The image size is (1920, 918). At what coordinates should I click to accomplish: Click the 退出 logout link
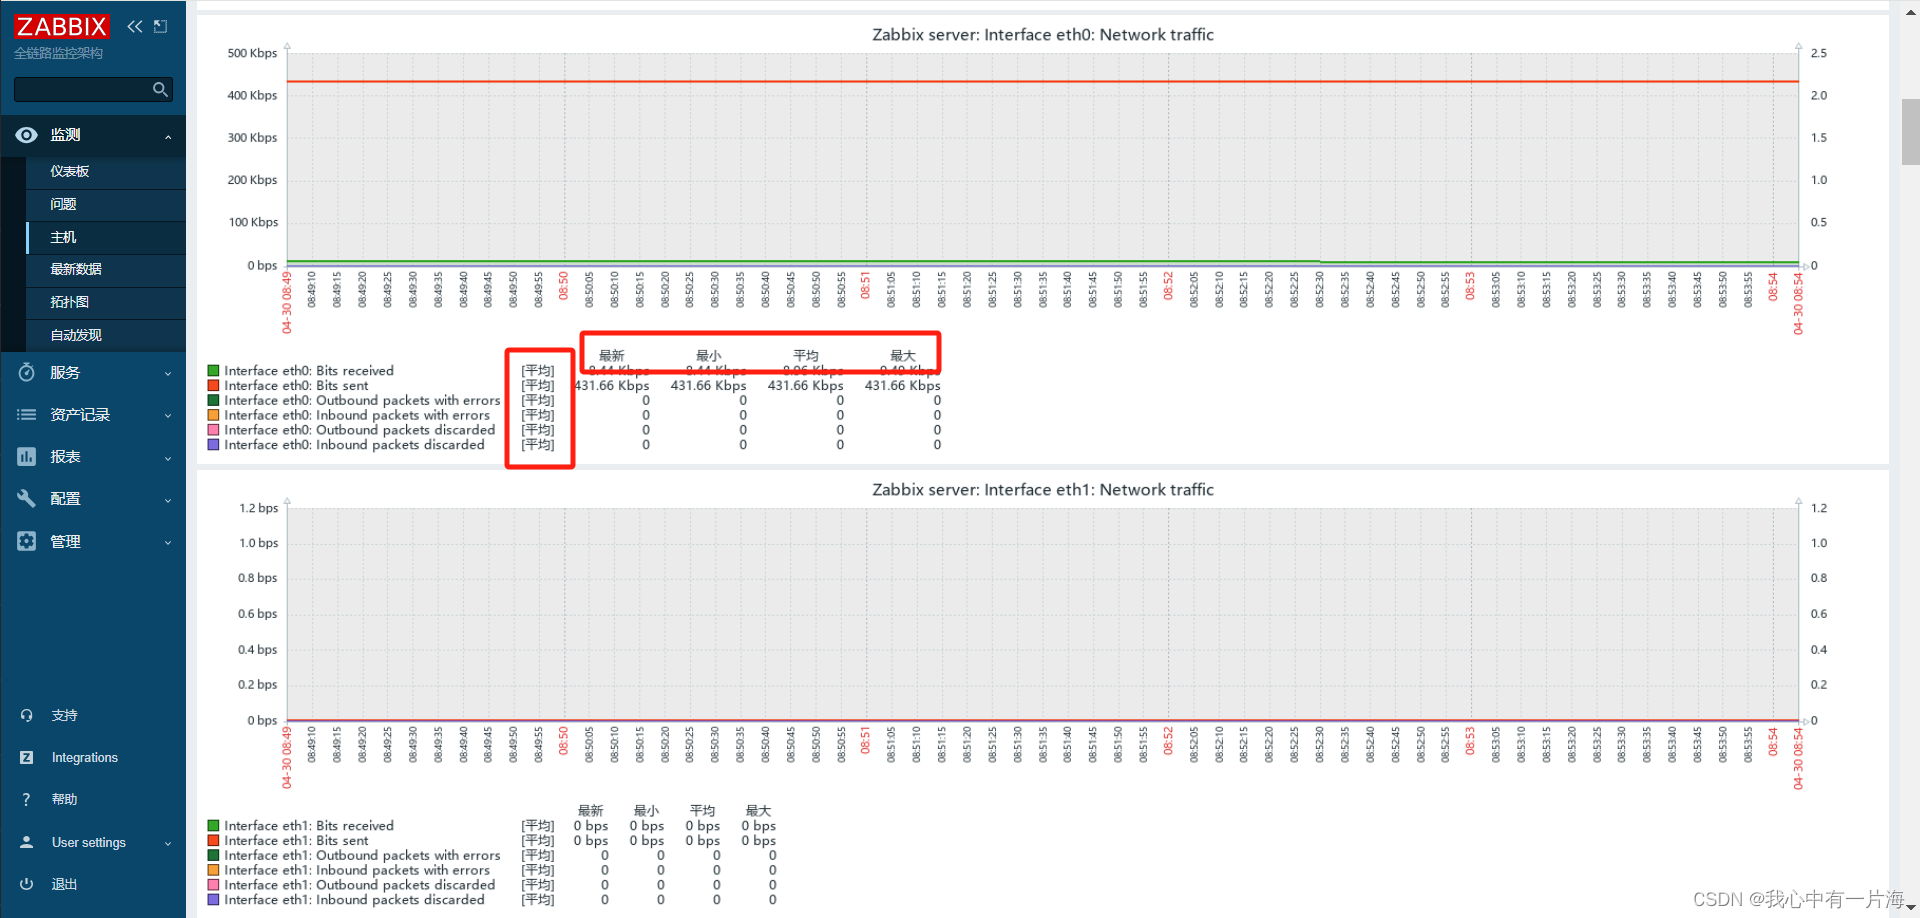click(64, 884)
